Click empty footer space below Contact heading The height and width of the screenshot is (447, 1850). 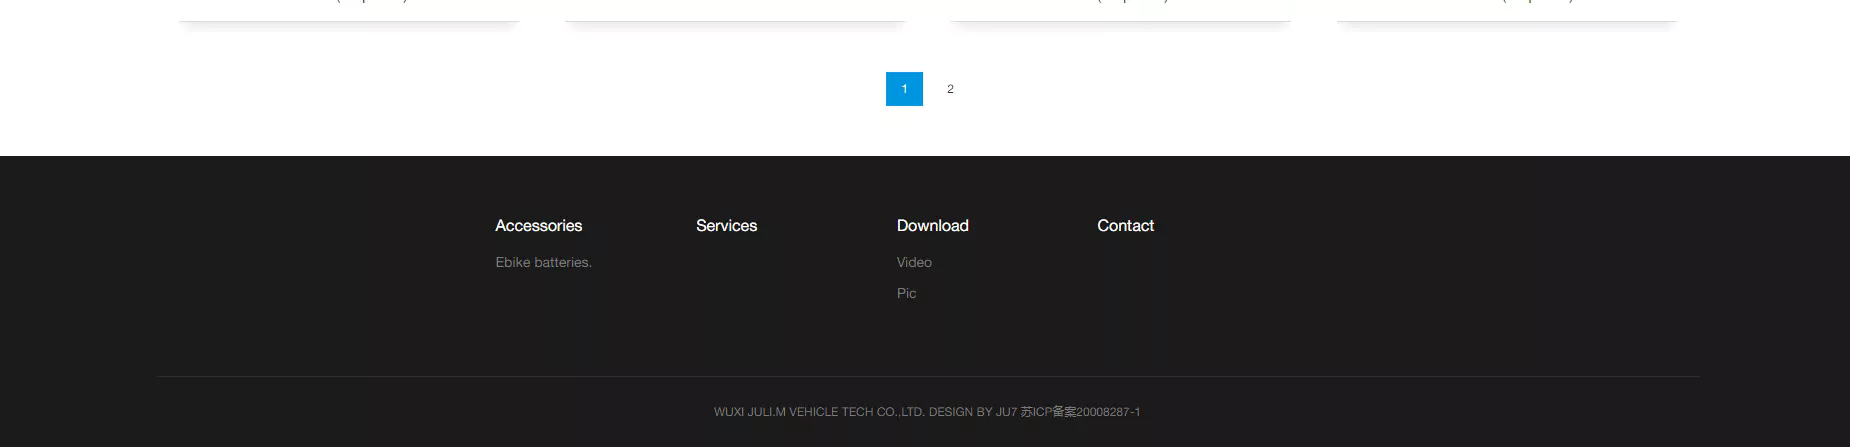coord(1125,290)
